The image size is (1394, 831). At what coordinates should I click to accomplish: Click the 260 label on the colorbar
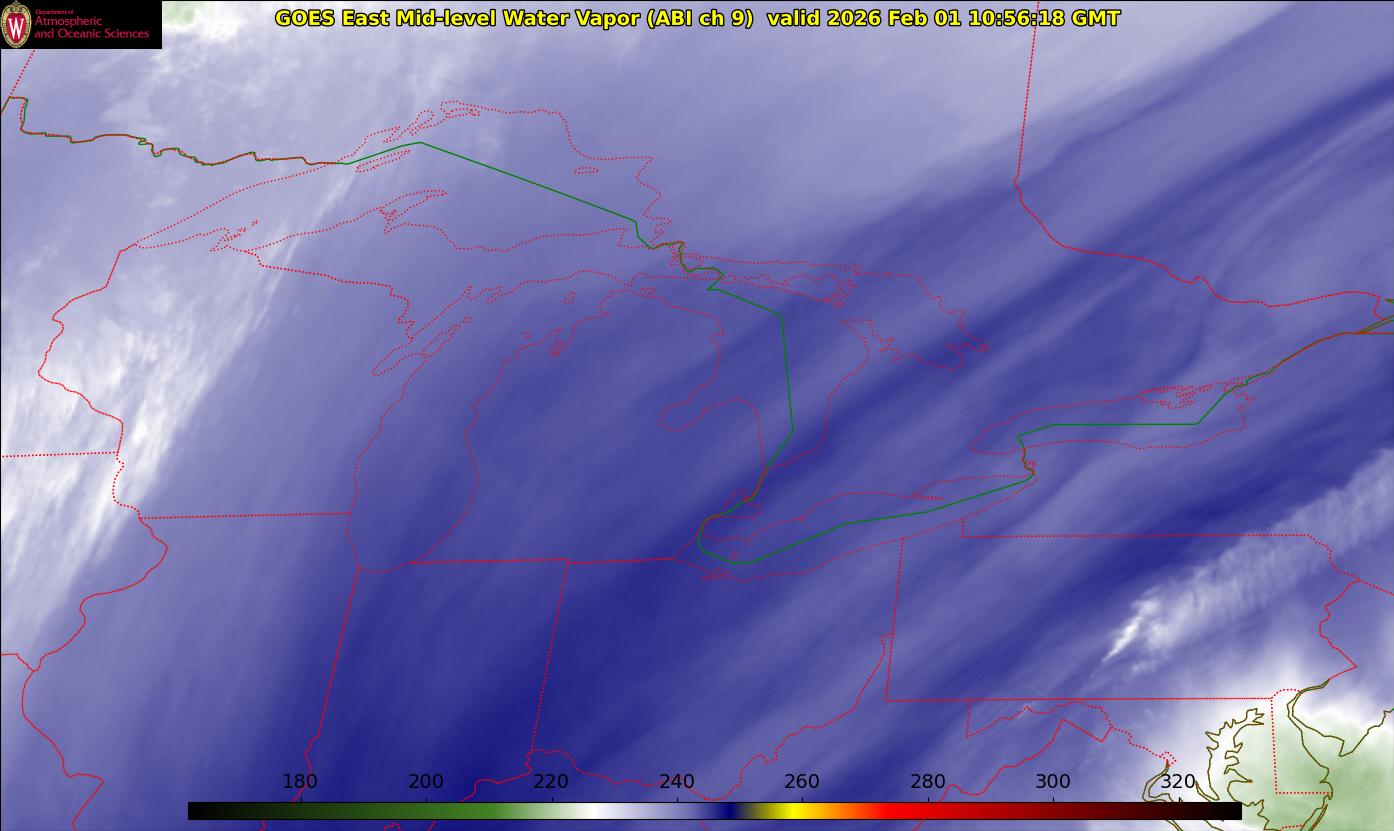[x=802, y=782]
